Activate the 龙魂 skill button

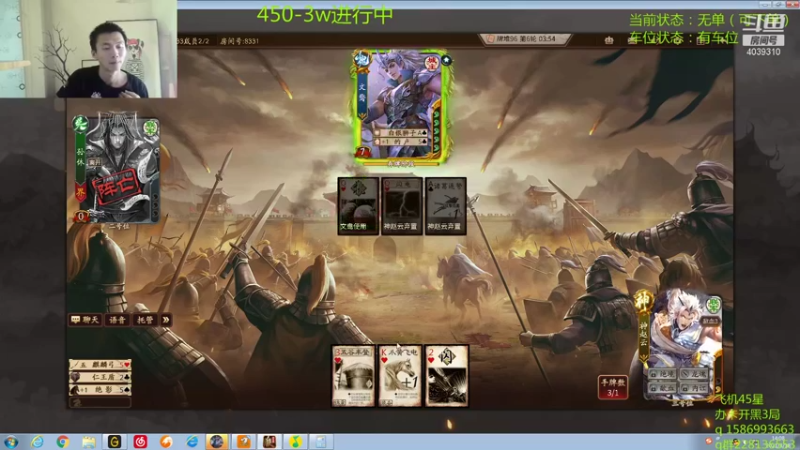[695, 374]
